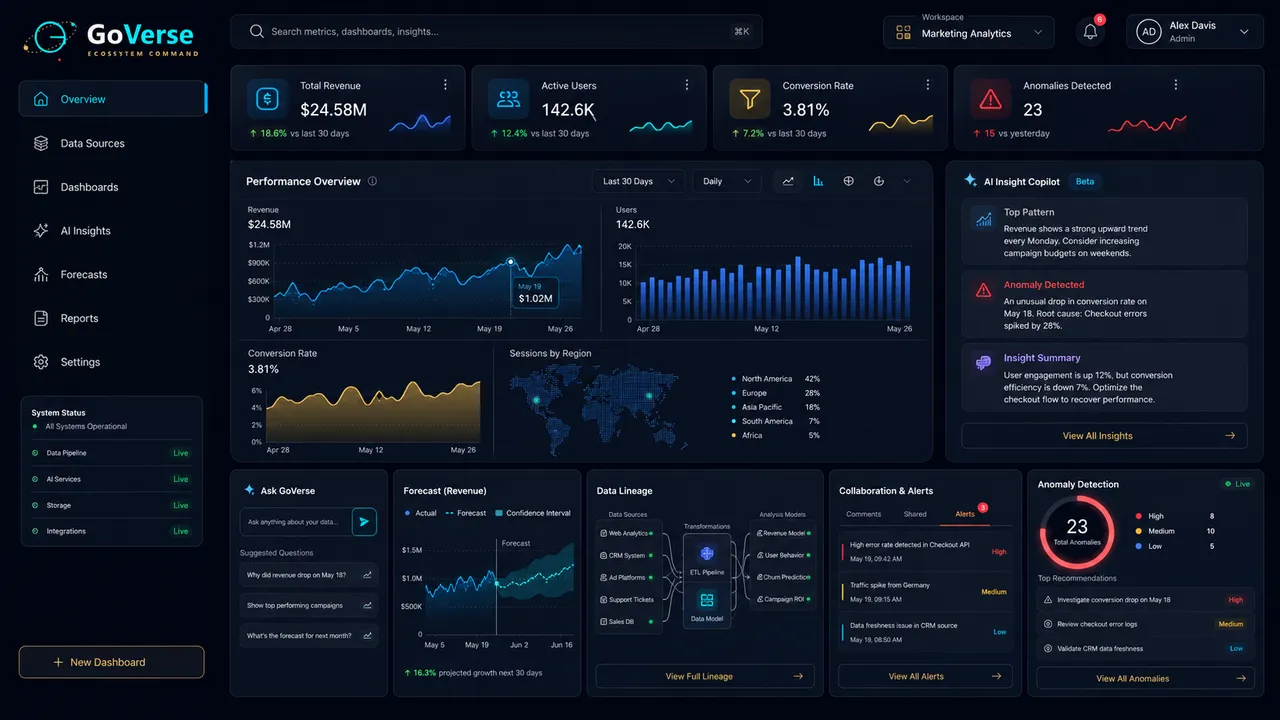Open Conversion Rate card options menu

(927, 85)
